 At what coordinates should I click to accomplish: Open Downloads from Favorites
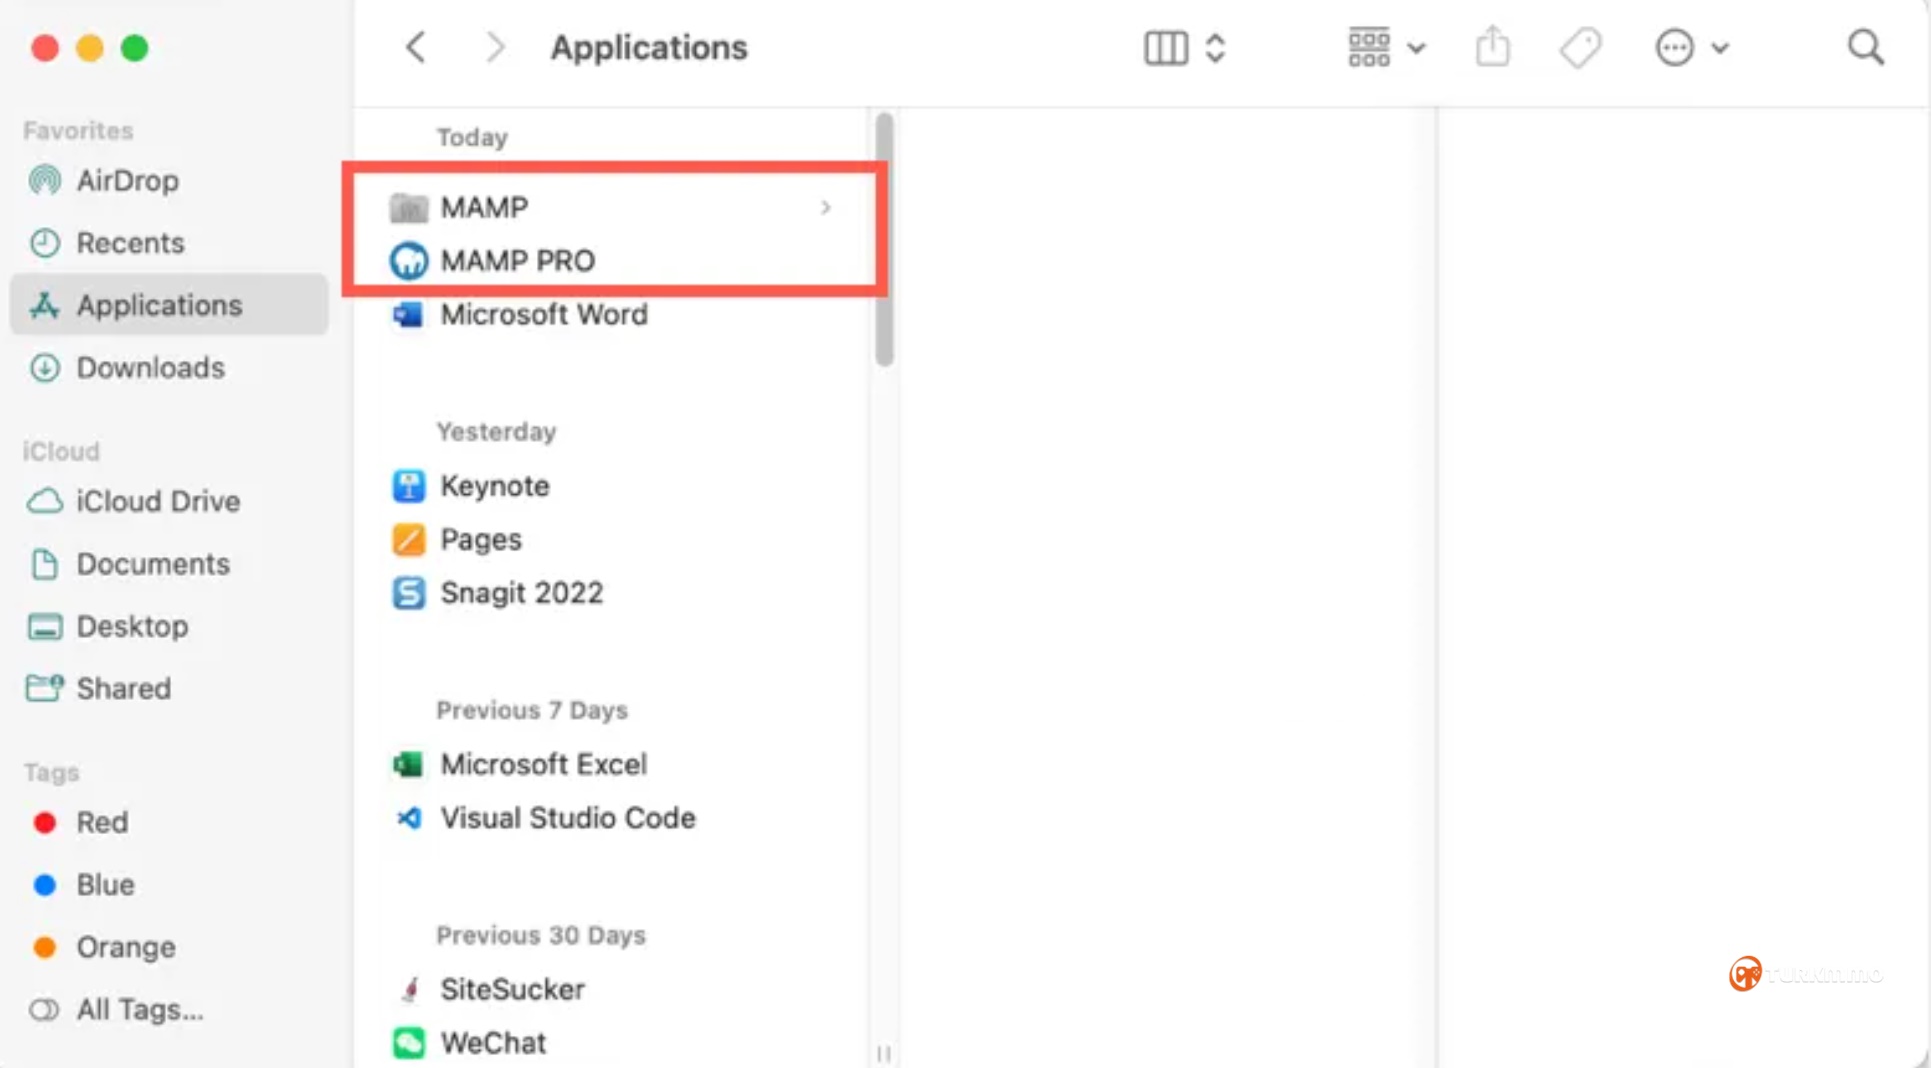point(151,368)
